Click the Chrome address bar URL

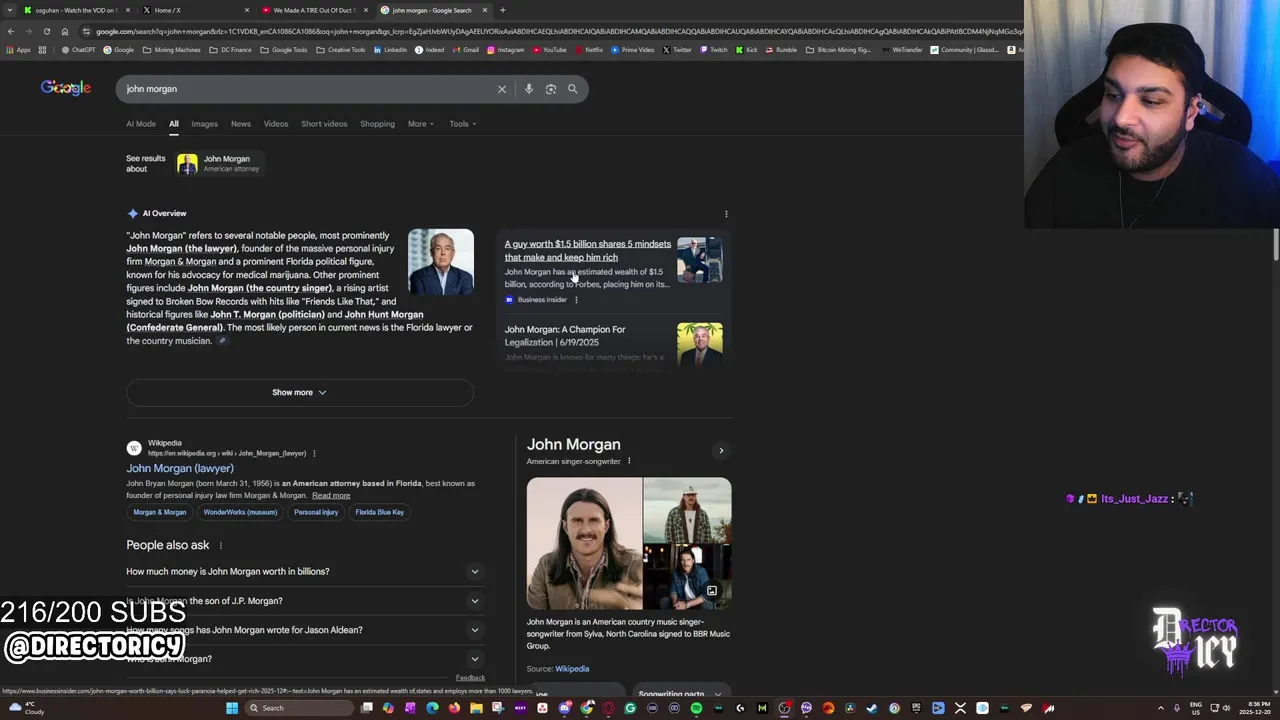(x=555, y=31)
